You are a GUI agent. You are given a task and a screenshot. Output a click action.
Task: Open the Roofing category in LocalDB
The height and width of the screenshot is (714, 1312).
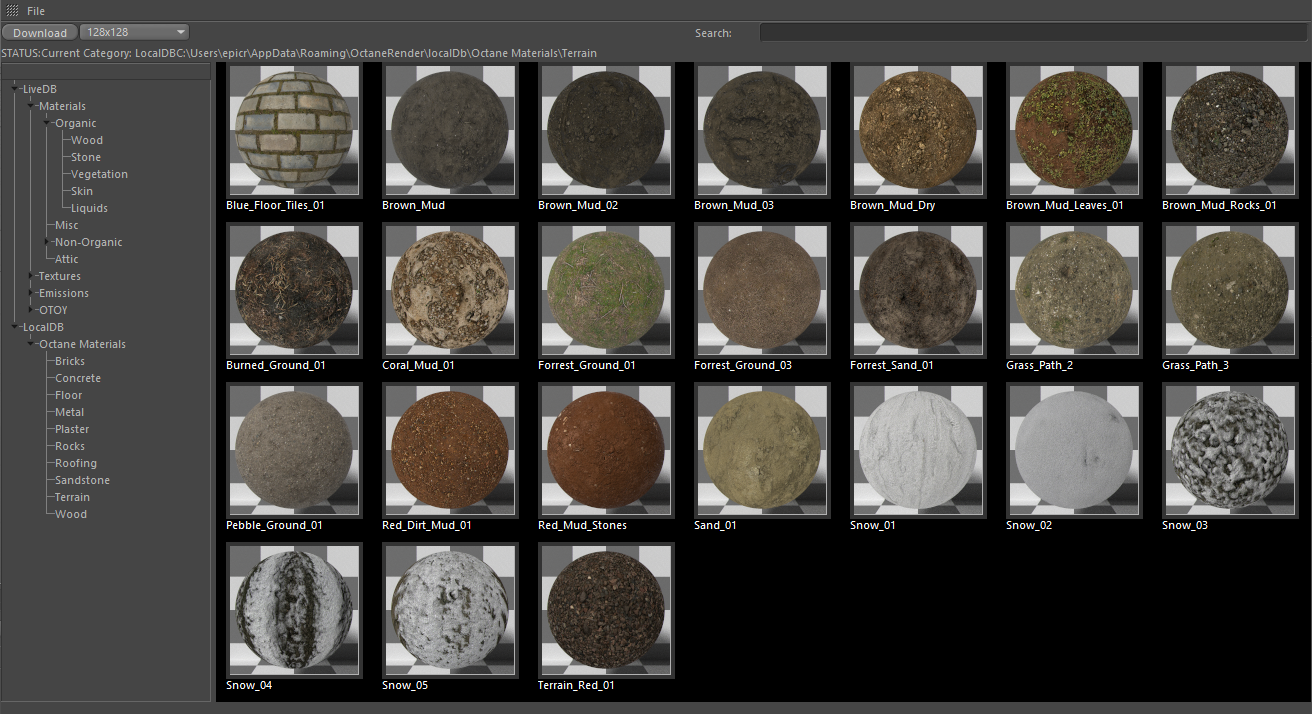tap(76, 463)
